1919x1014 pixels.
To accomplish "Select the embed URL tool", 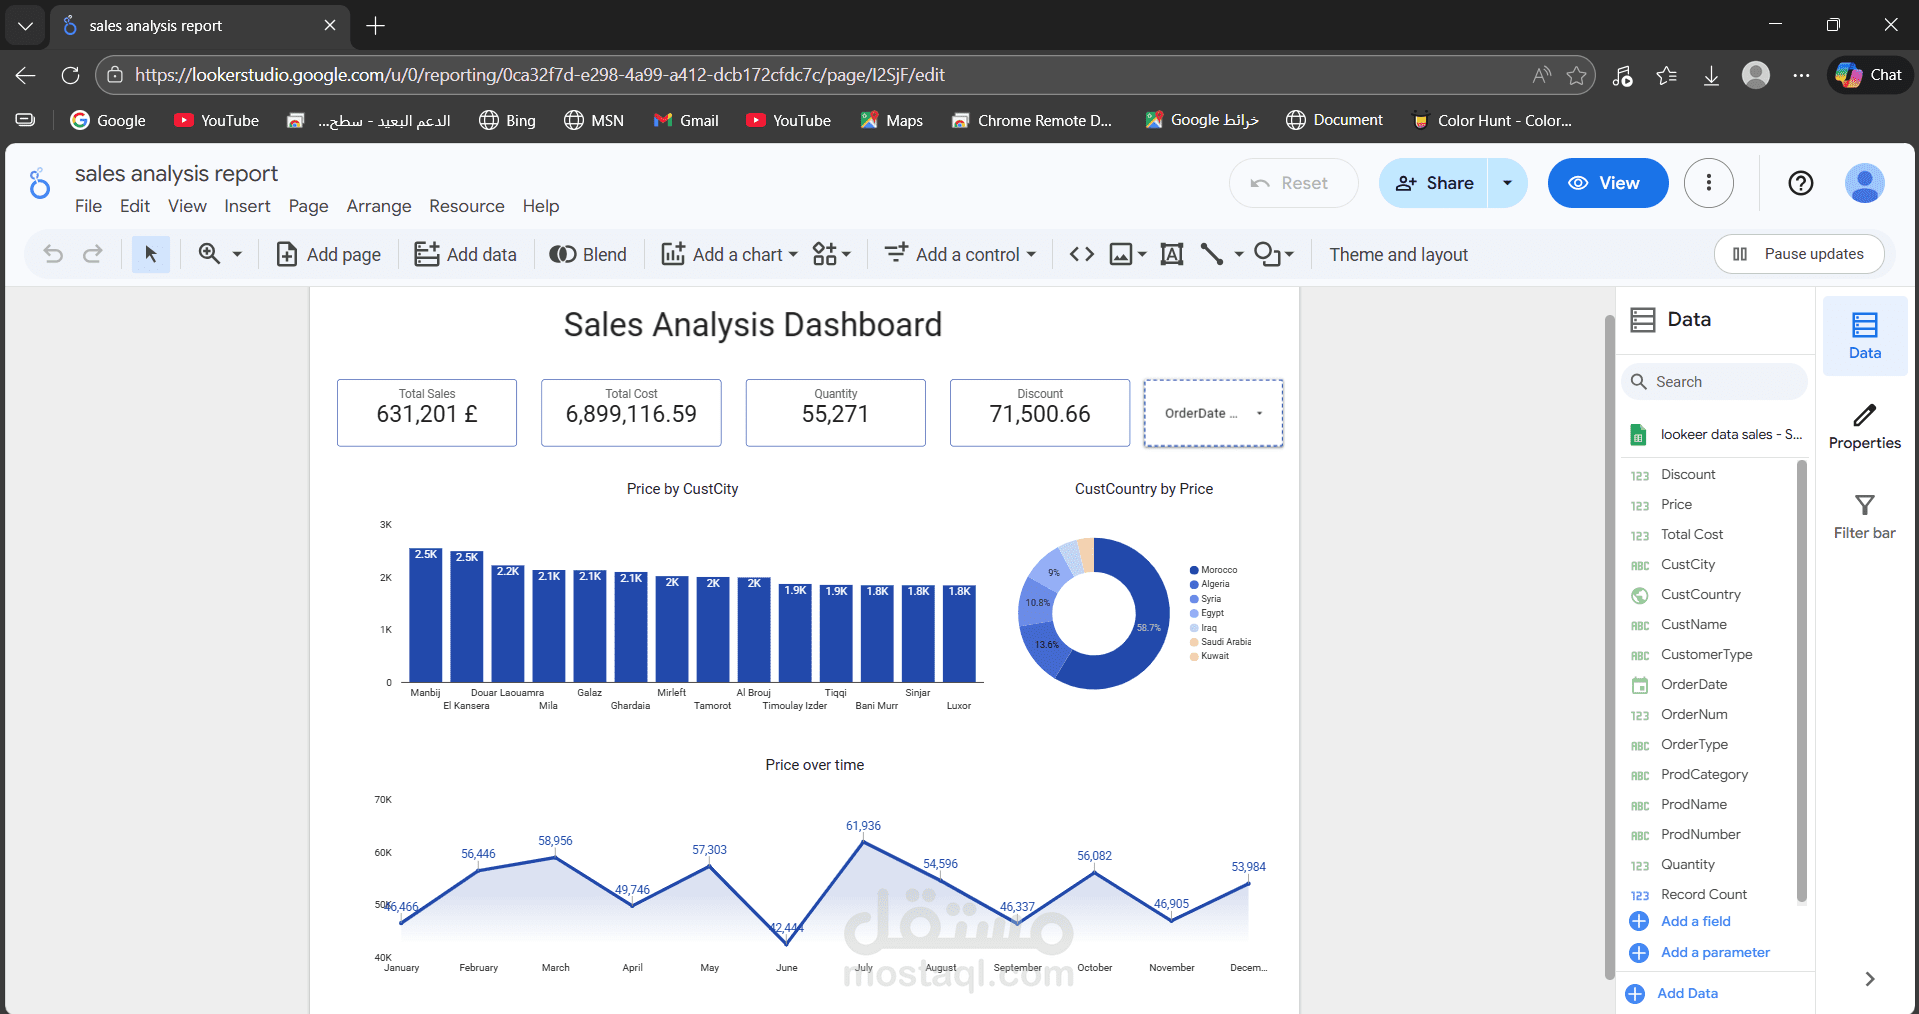I will (x=1080, y=254).
